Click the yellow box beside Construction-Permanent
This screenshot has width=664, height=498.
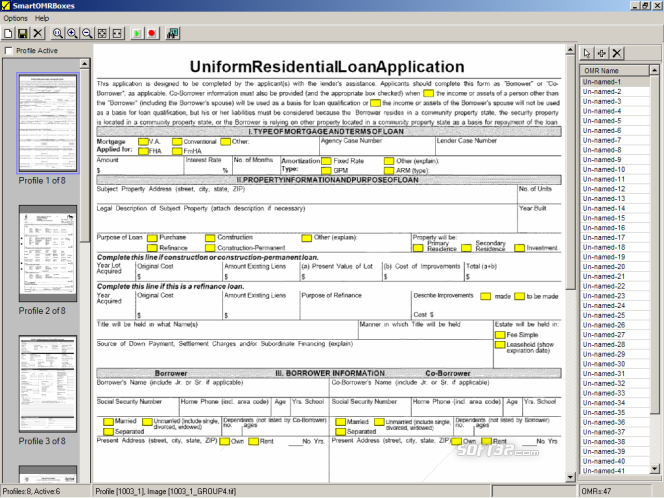click(210, 248)
